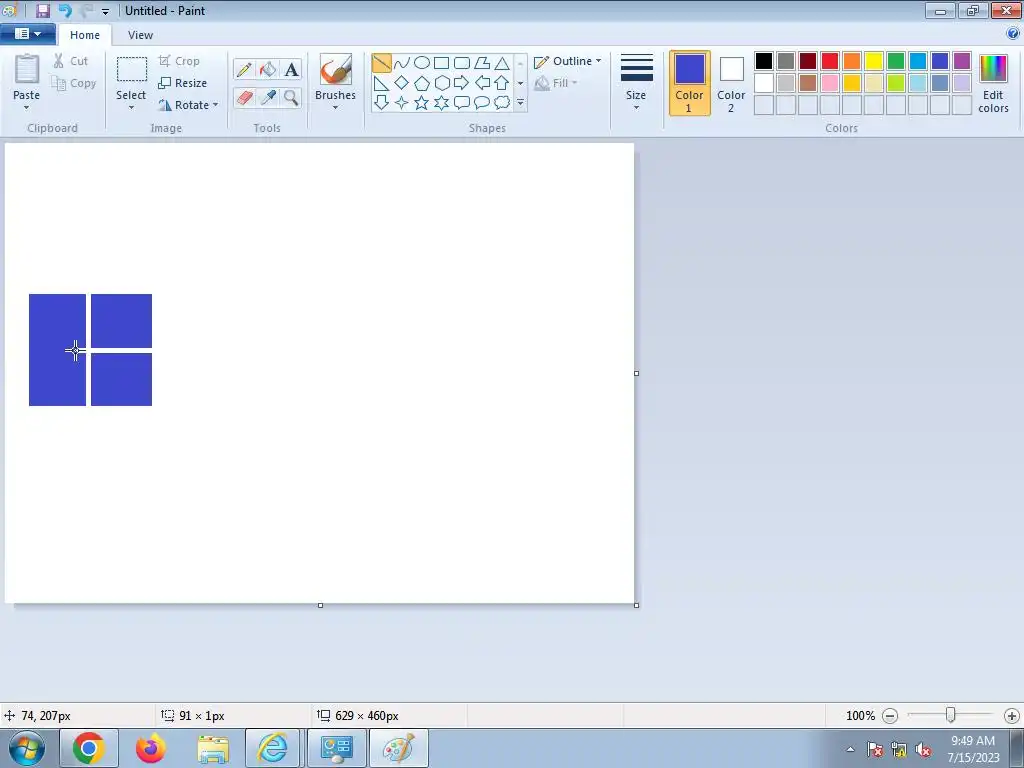Click the zoom slider handle
1024x768 pixels.
pos(951,715)
